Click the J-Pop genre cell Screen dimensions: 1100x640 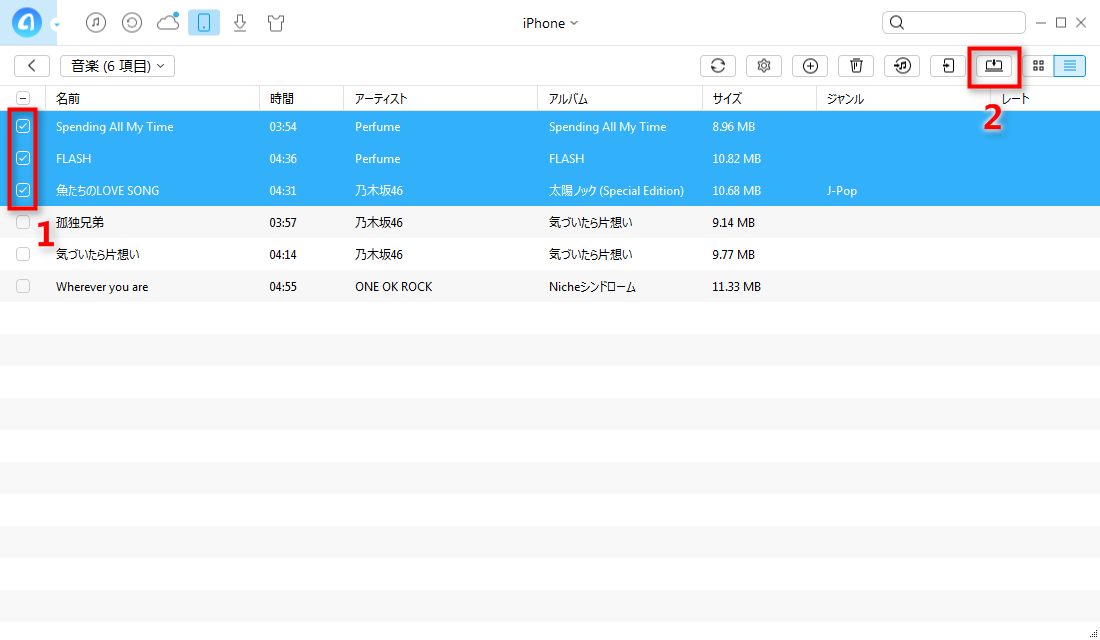pos(842,191)
